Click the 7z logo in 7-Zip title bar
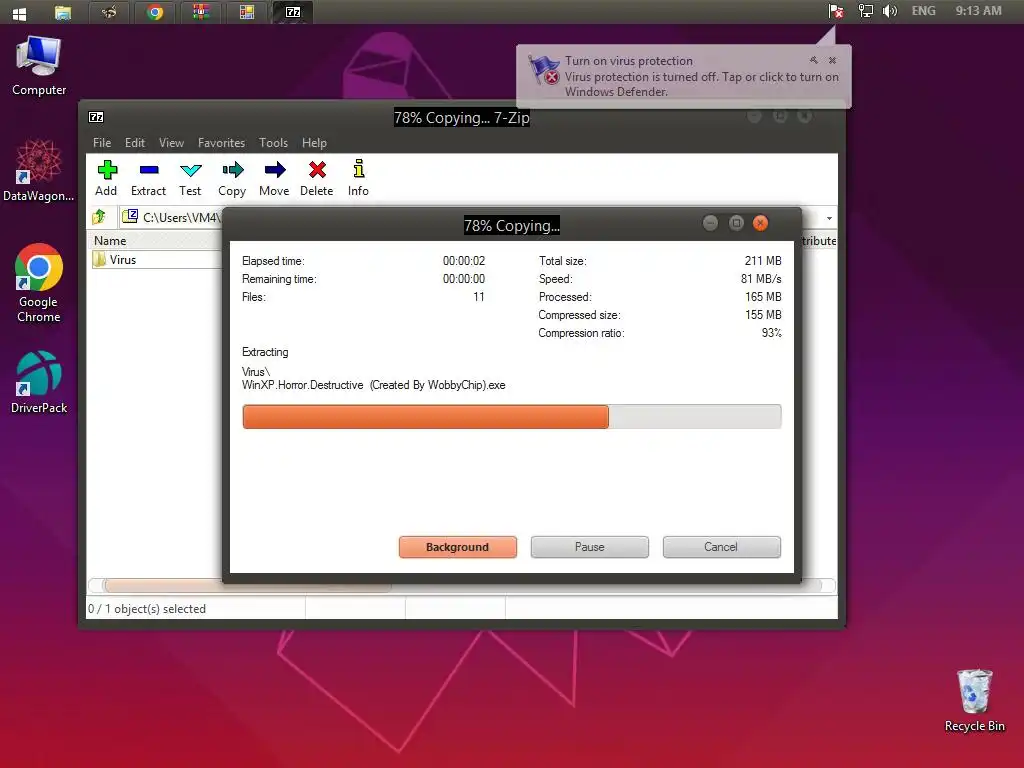Viewport: 1024px width, 768px height. point(96,118)
